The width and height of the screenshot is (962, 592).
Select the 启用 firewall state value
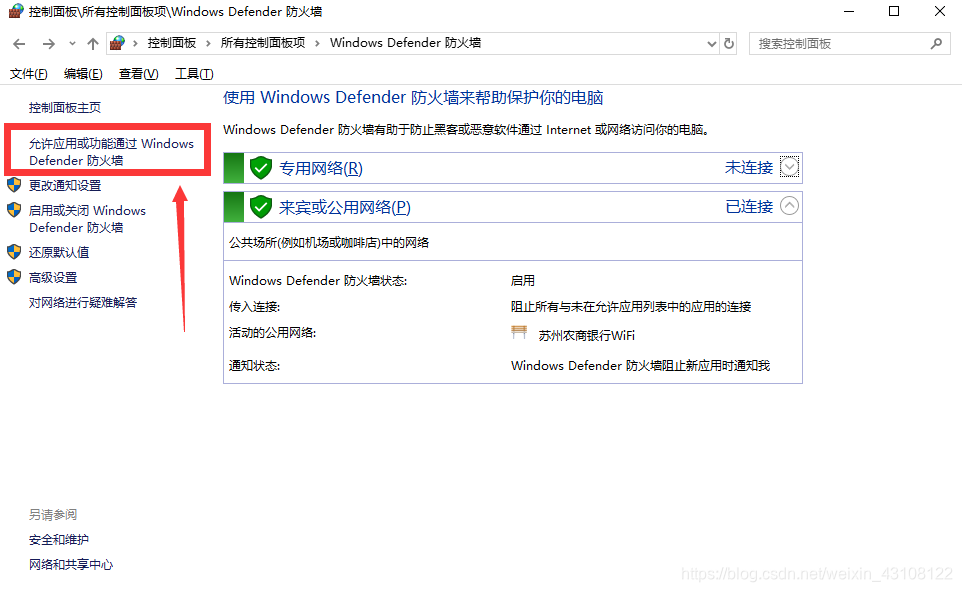(x=523, y=281)
